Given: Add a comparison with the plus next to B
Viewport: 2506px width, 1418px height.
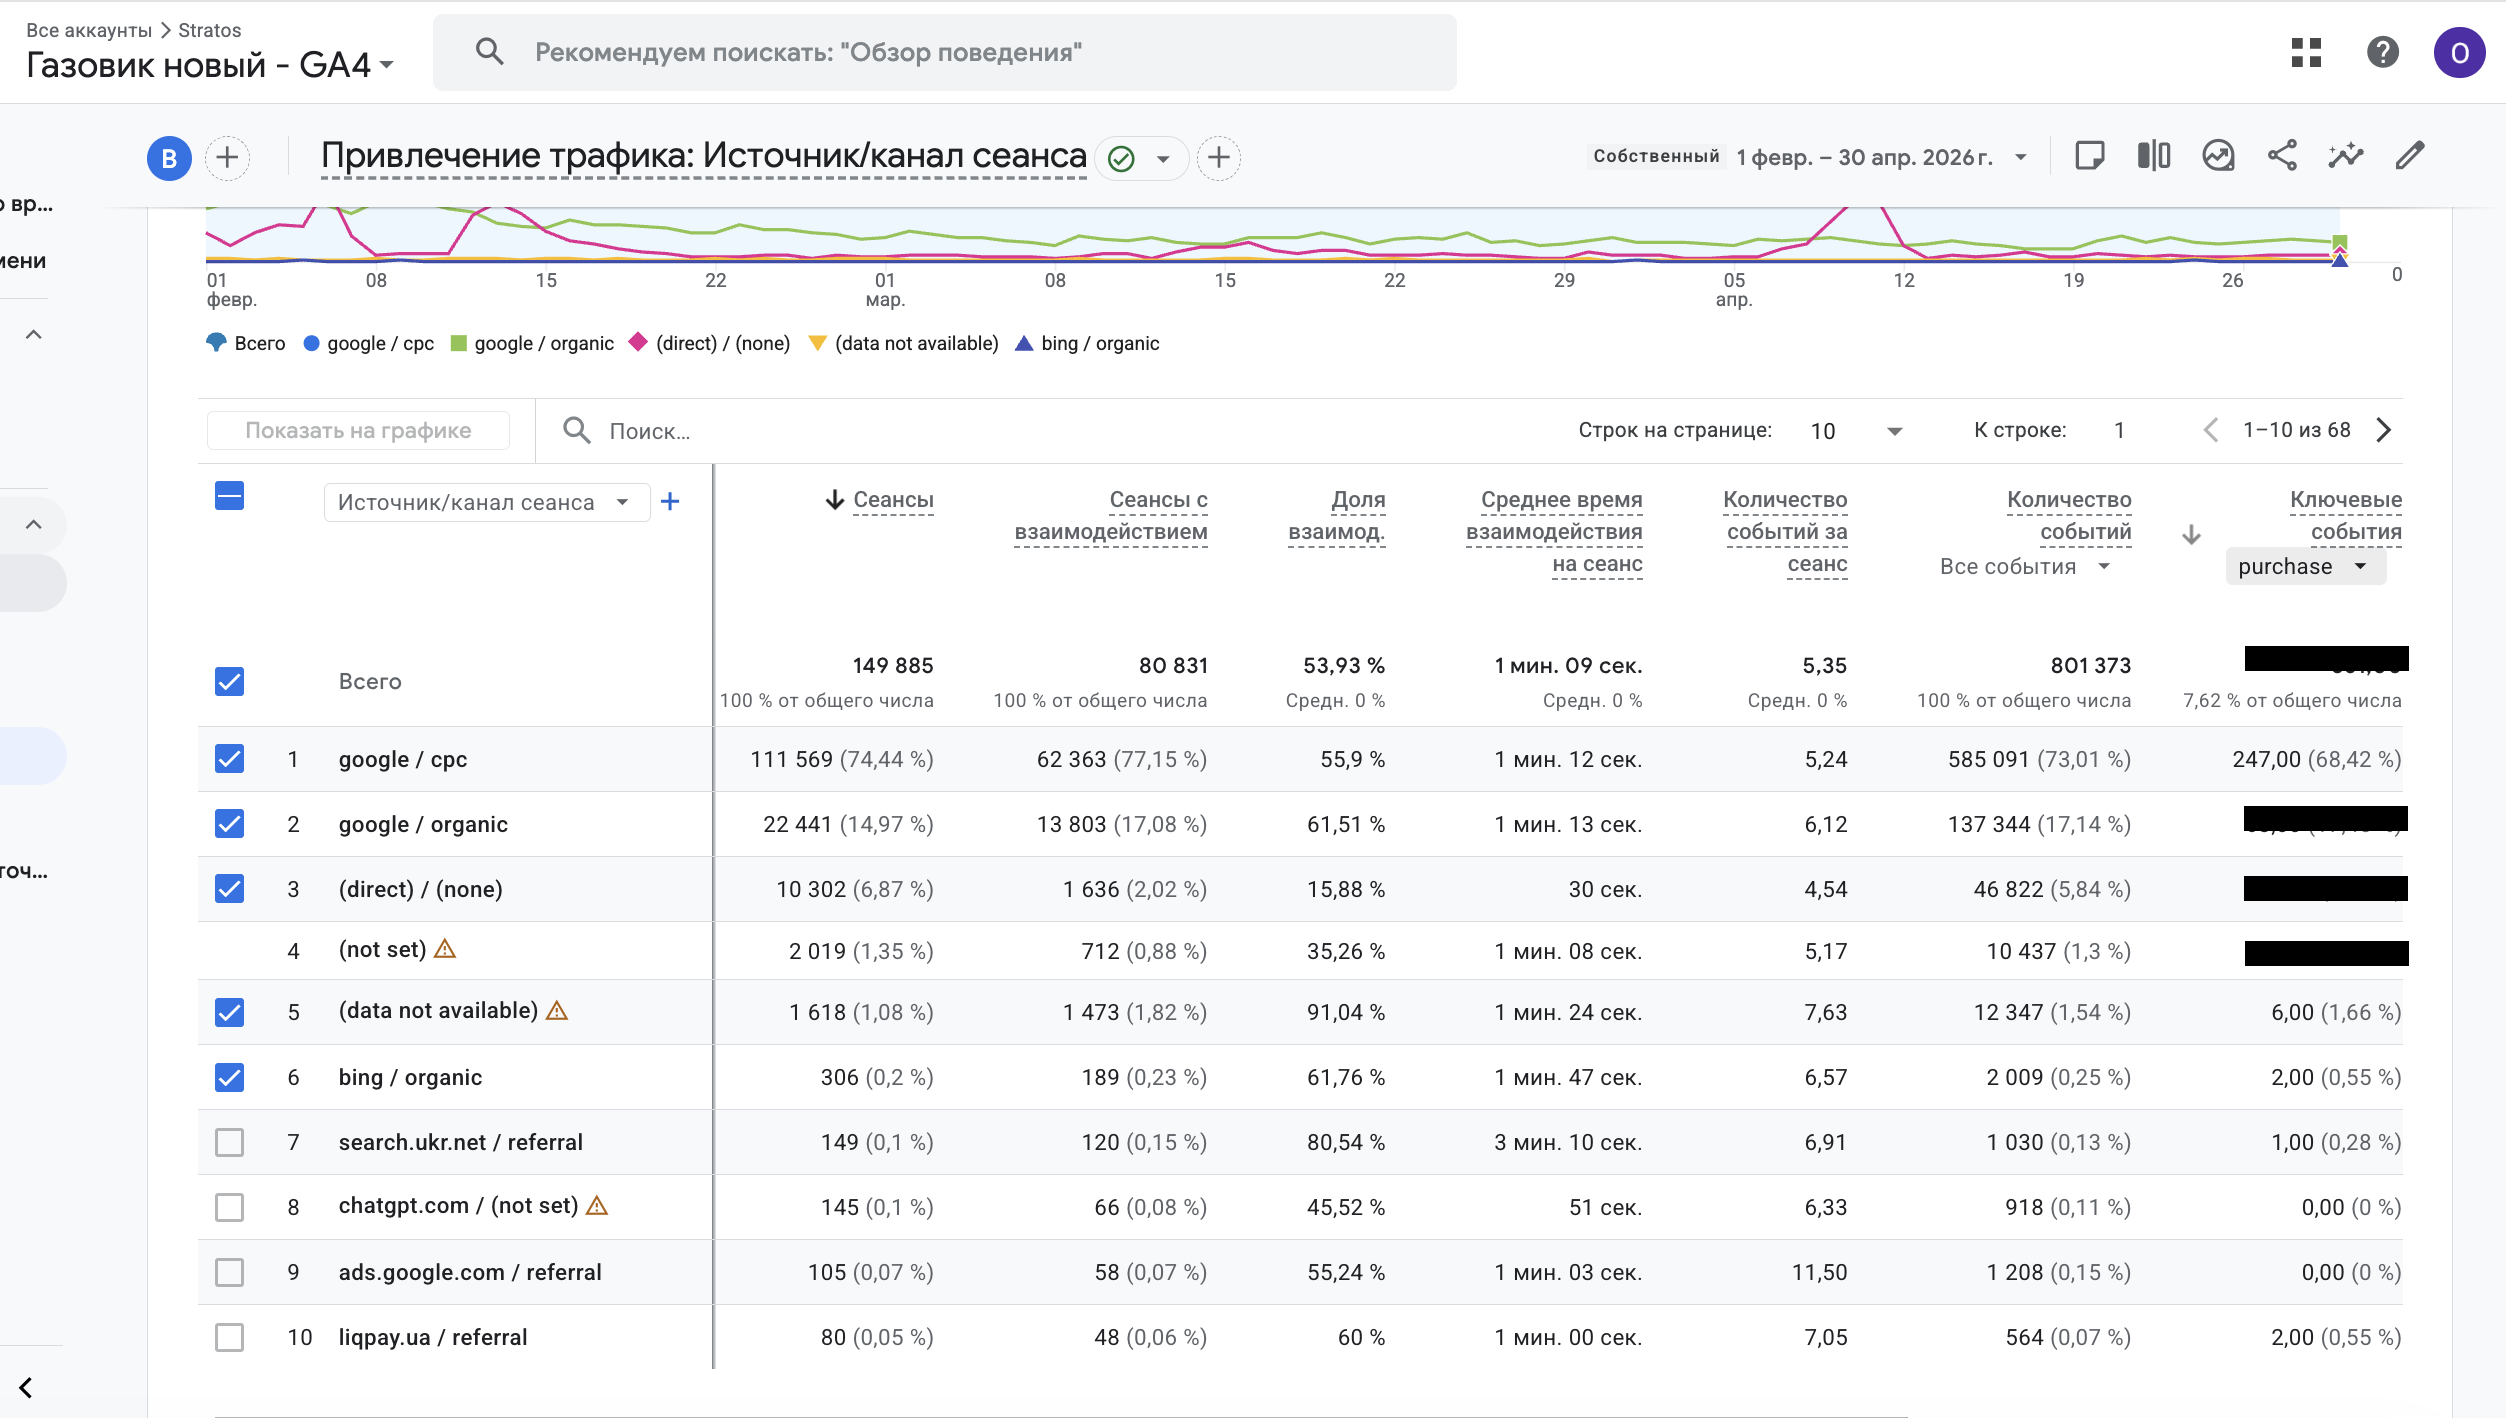Looking at the screenshot, I should 228,158.
